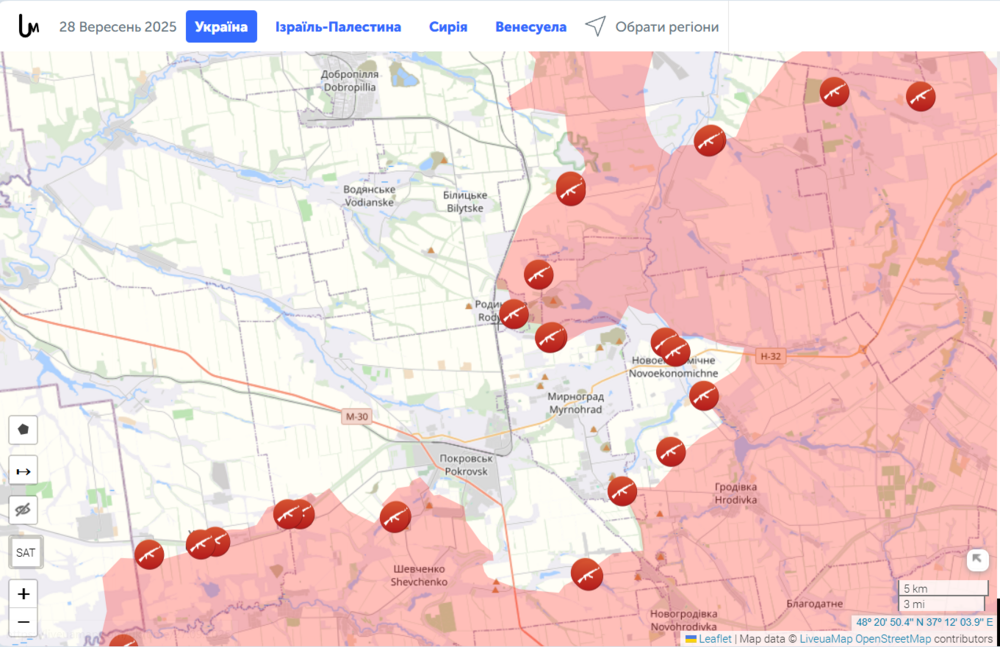1000x647 pixels.
Task: Open the Сирія region tab
Action: (448, 27)
